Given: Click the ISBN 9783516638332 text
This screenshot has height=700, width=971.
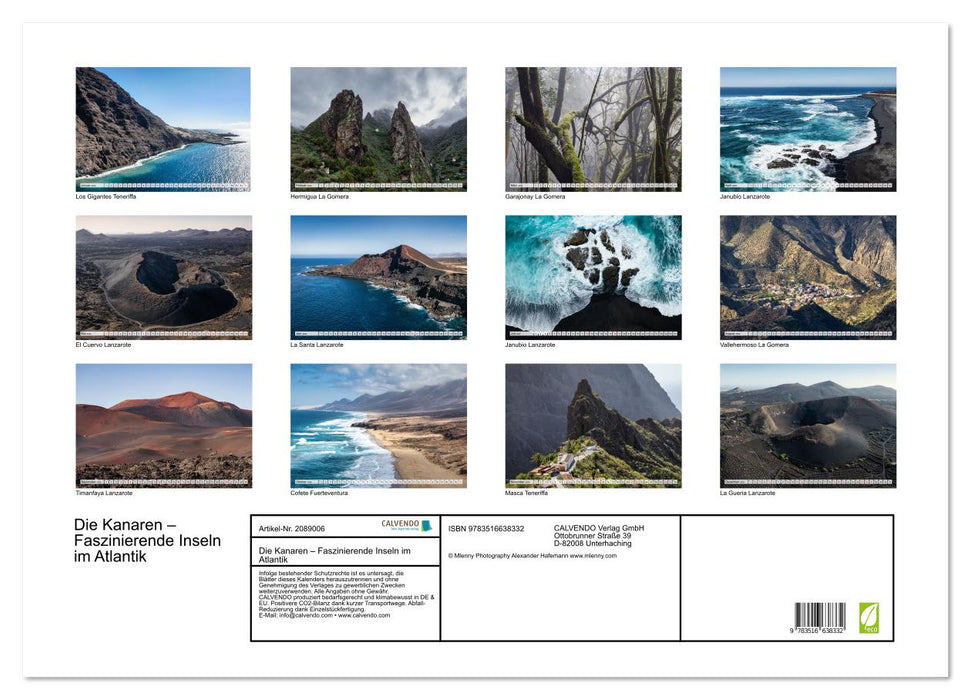Looking at the screenshot, I should [x=486, y=528].
